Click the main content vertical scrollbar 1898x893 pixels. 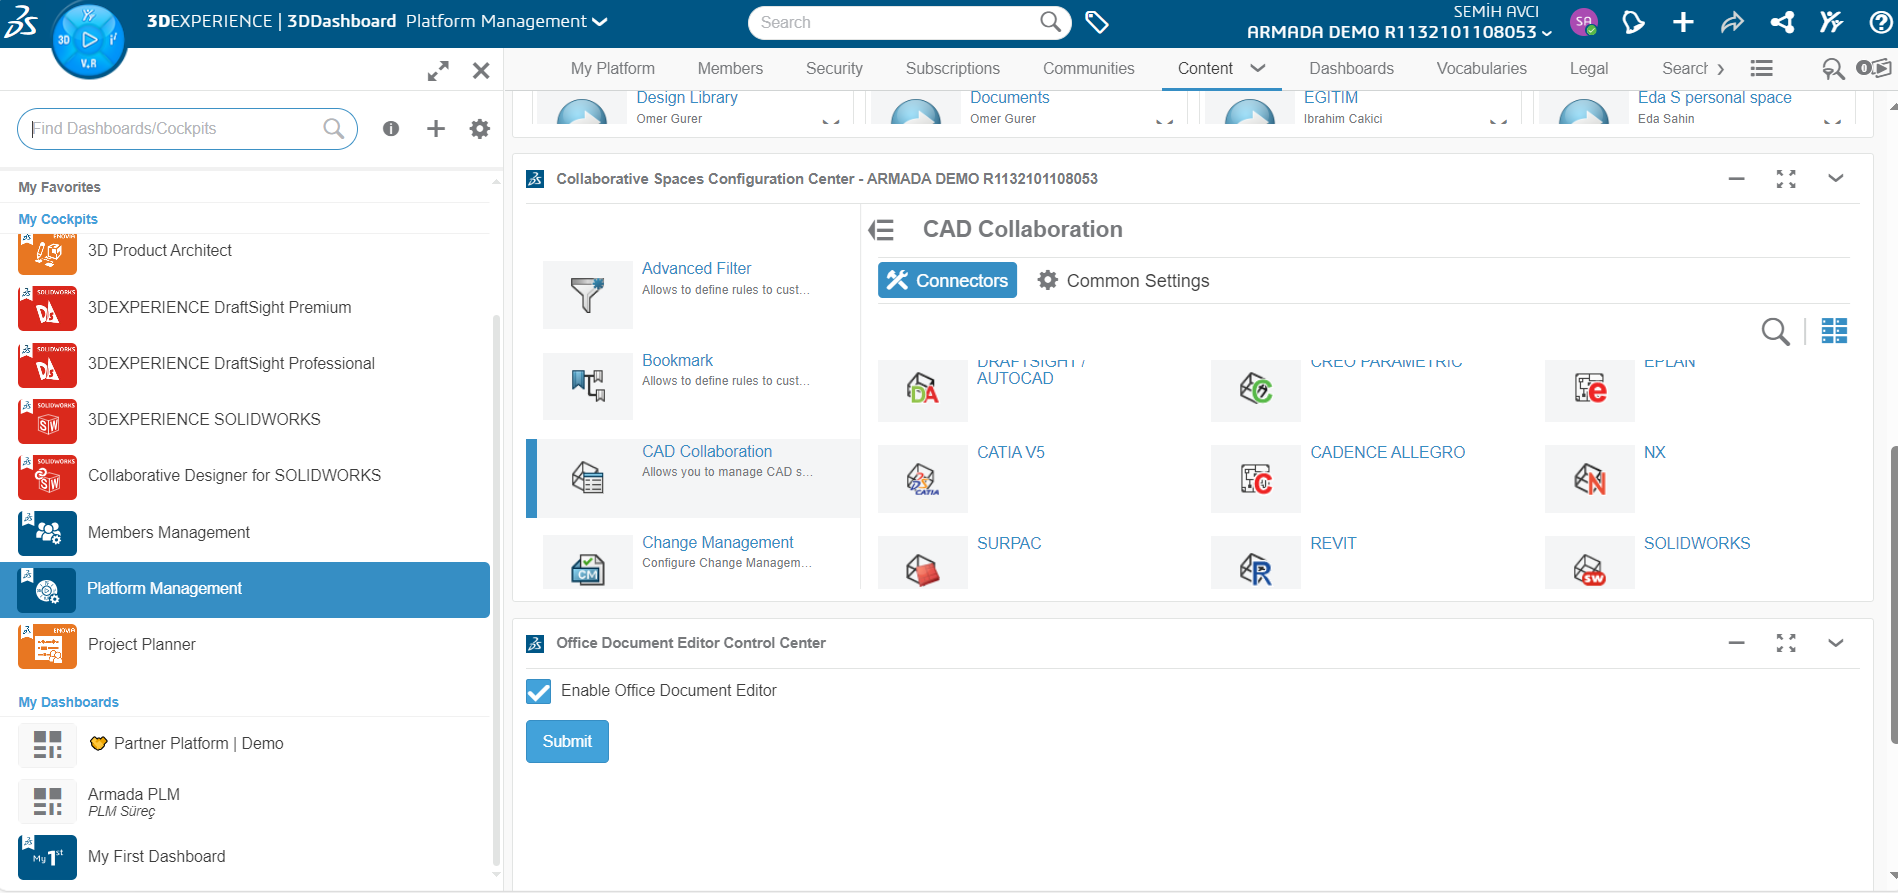[1893, 595]
